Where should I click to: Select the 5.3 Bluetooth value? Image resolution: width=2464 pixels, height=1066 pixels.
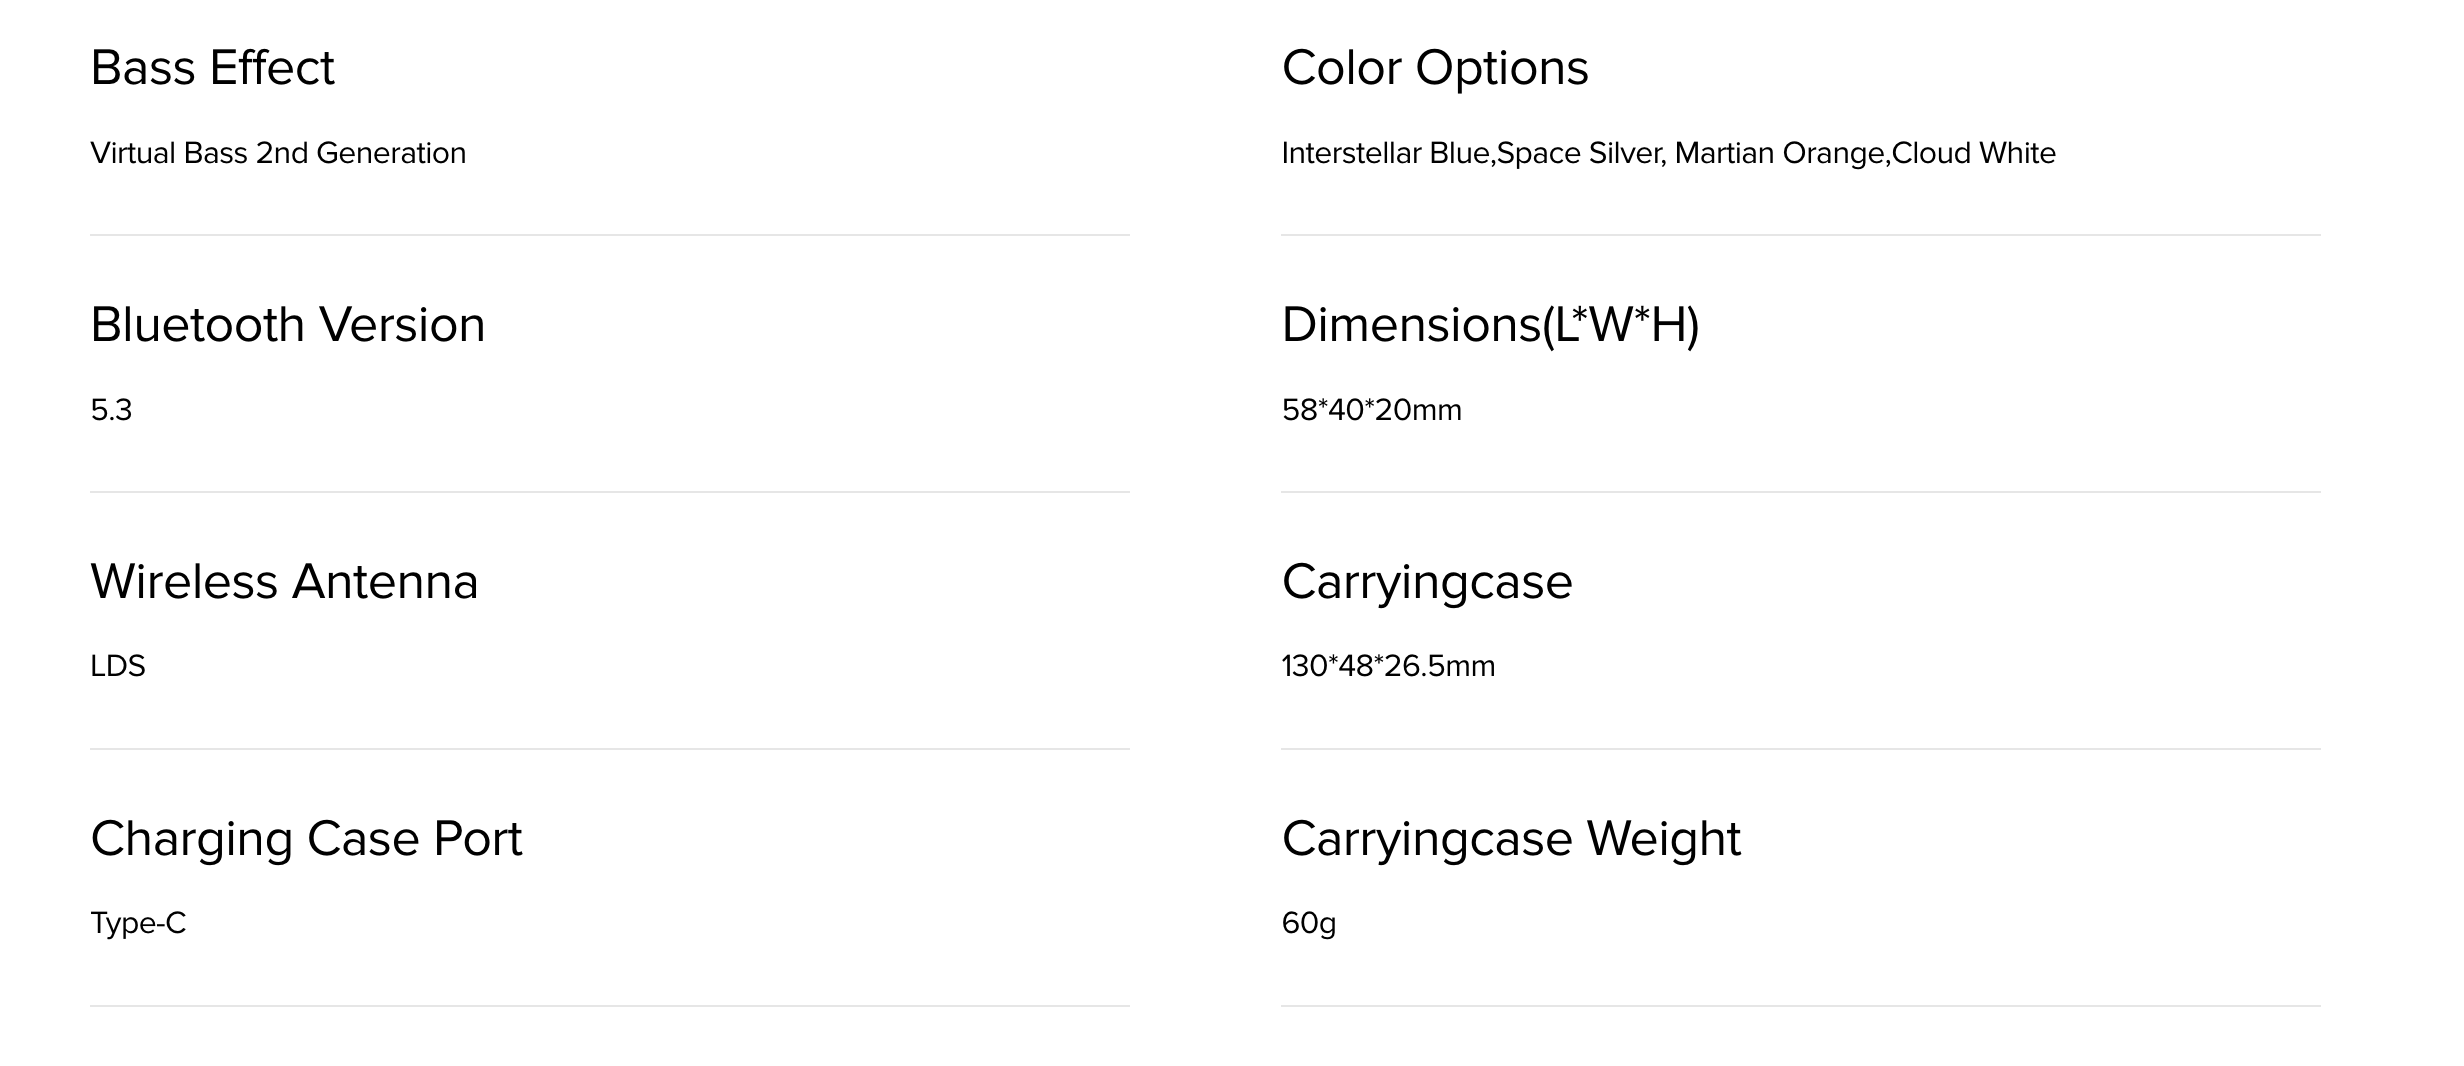111,410
